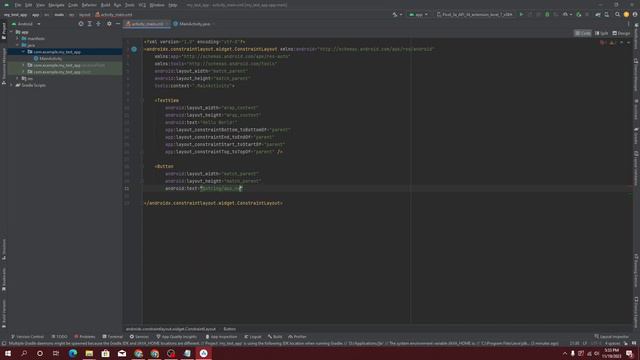Open the Navigate menu
Image resolution: width=640 pixels, height=360 pixels.
click(x=56, y=5)
